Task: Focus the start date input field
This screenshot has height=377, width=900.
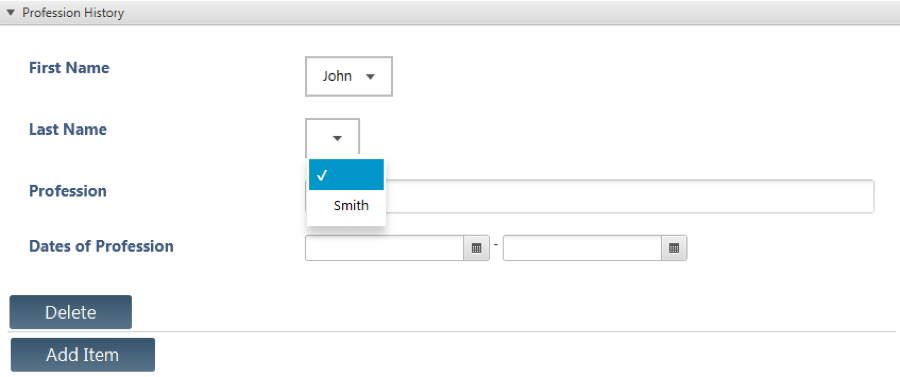Action: click(x=385, y=248)
